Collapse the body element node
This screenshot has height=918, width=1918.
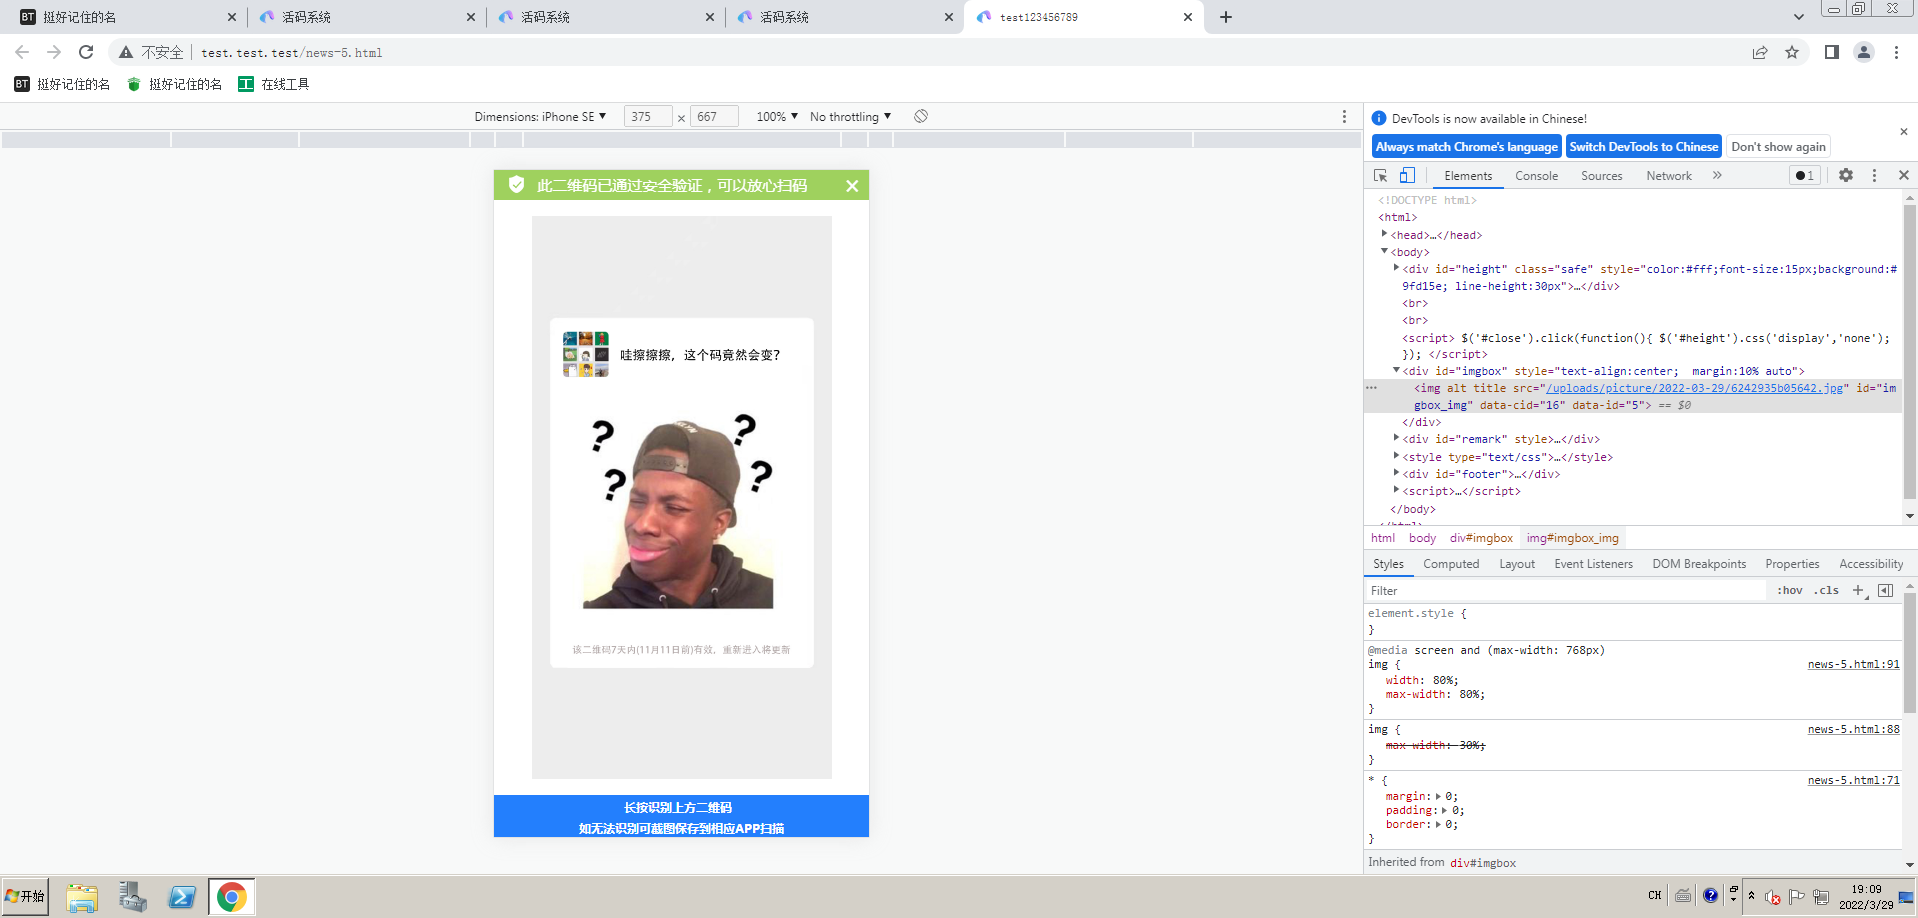click(x=1384, y=251)
